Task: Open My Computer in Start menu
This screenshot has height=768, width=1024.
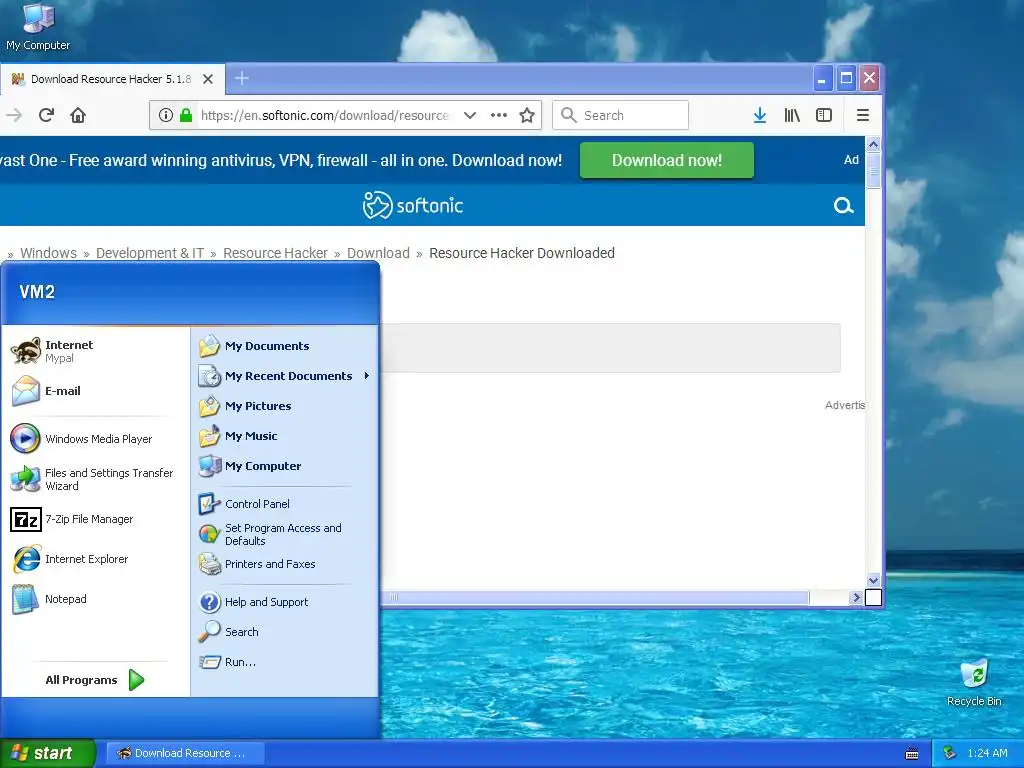Action: (x=284, y=466)
